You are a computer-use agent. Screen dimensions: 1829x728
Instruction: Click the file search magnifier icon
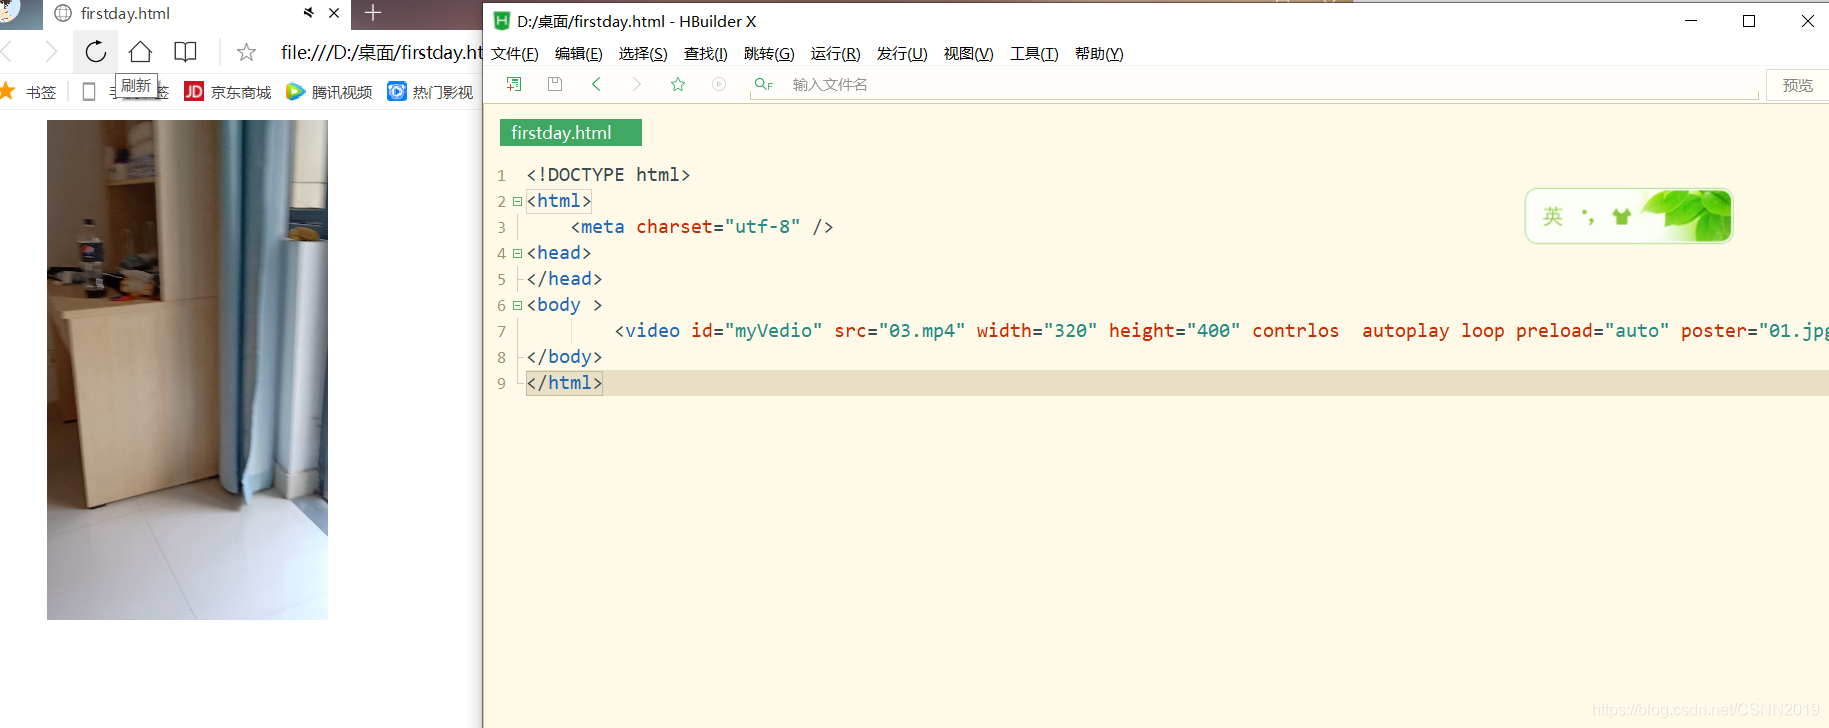coord(763,84)
